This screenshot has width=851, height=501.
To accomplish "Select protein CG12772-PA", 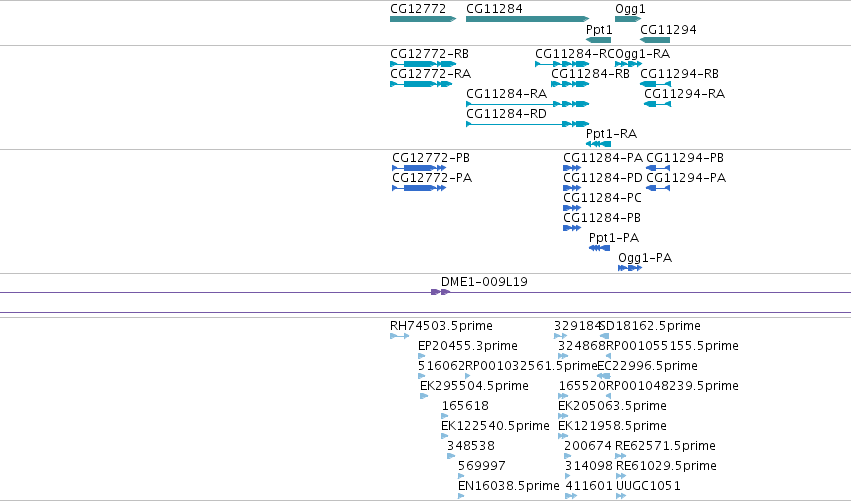I will [419, 188].
